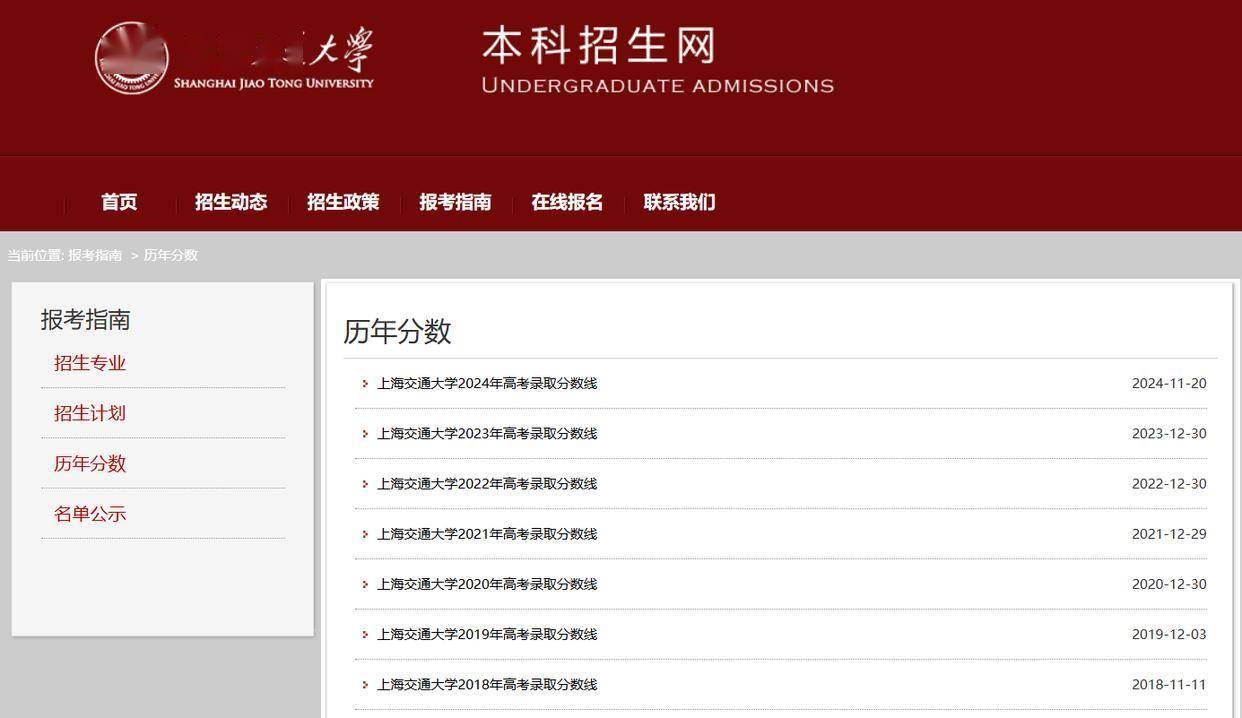This screenshot has width=1242, height=718.
Task: Click 报考指南 in the breadcrumb path
Action: 95,255
